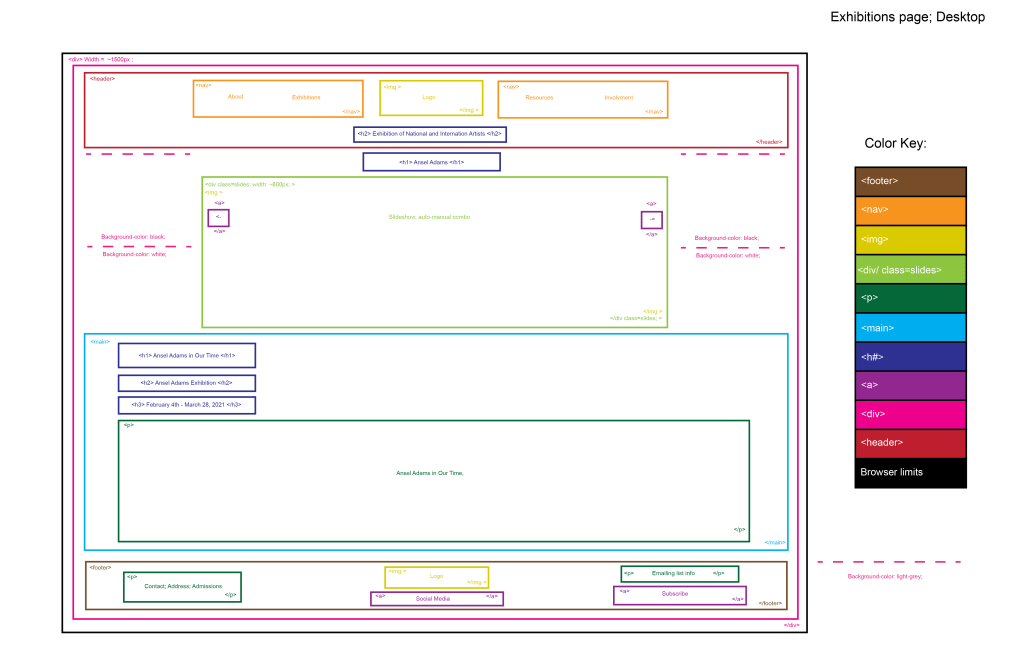
Task: Click the Ansel Adams h1 heading box
Action: pos(431,162)
